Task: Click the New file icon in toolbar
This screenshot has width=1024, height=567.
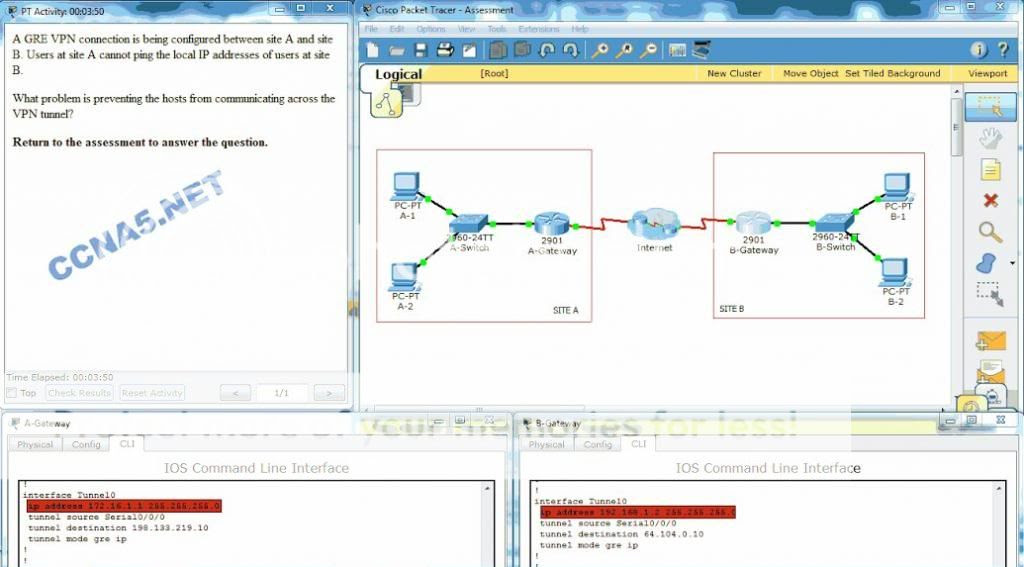Action: pos(373,50)
